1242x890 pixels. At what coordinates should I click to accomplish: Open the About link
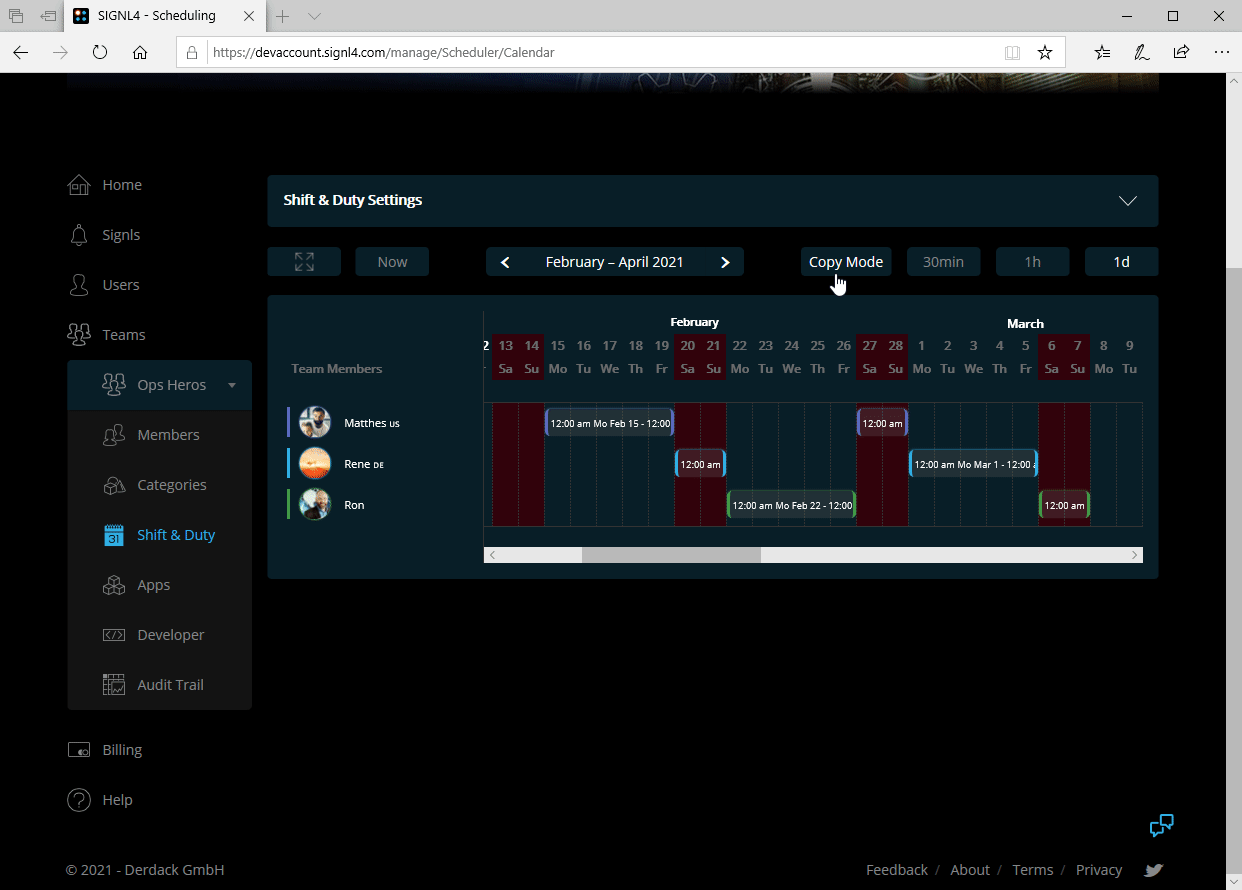pyautogui.click(x=970, y=870)
